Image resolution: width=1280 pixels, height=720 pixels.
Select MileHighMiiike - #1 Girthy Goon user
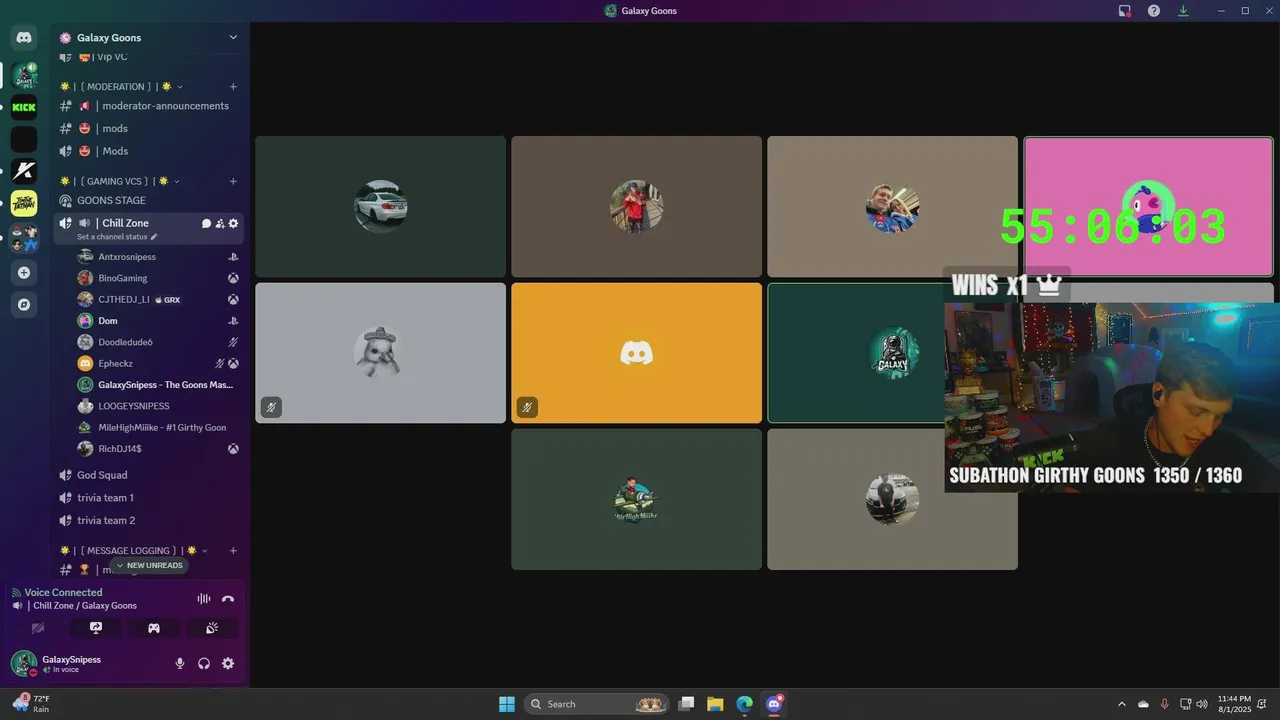point(157,427)
